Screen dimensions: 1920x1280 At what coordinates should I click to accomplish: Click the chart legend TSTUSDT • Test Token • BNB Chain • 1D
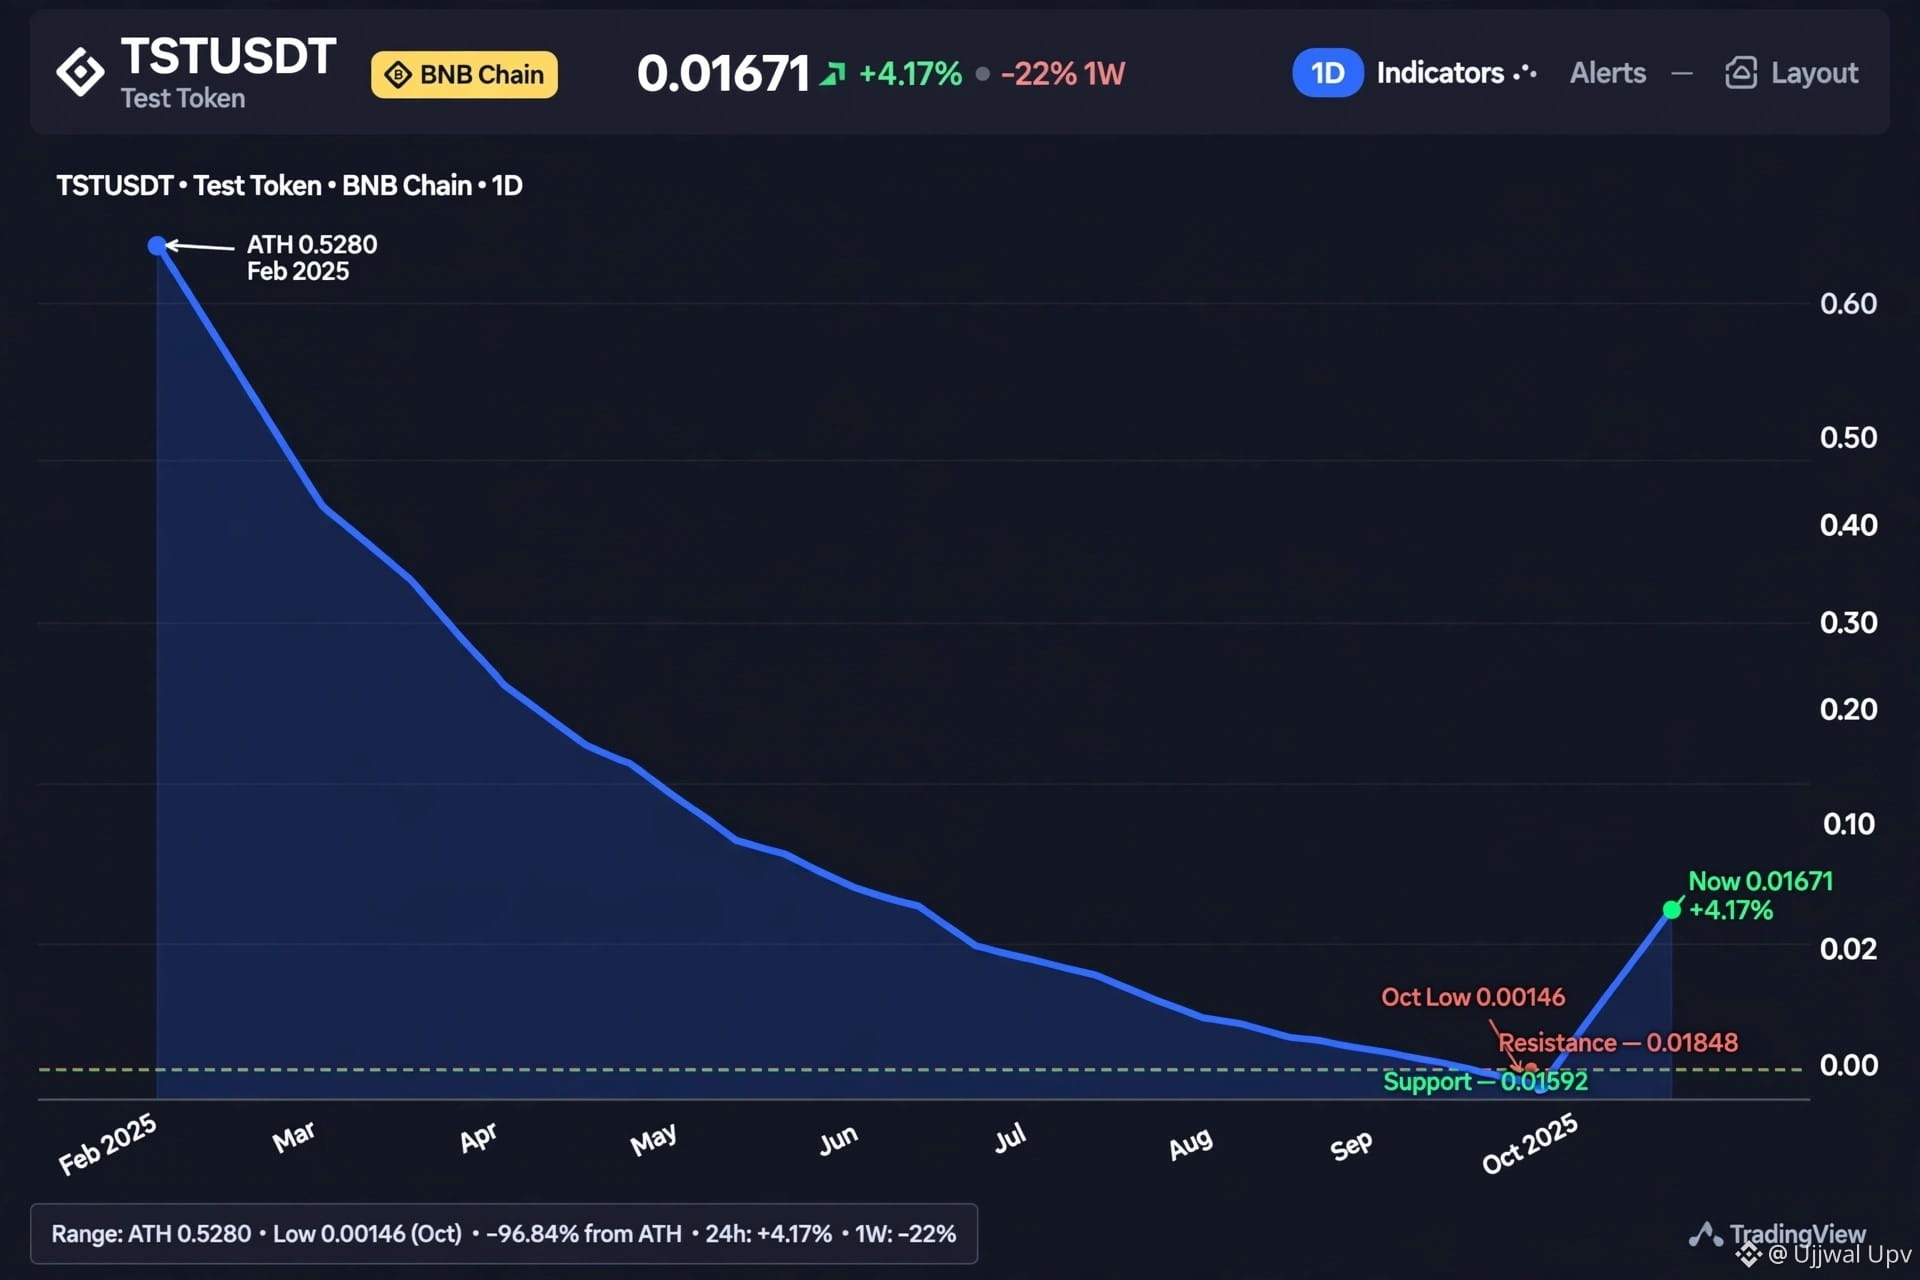(x=289, y=186)
